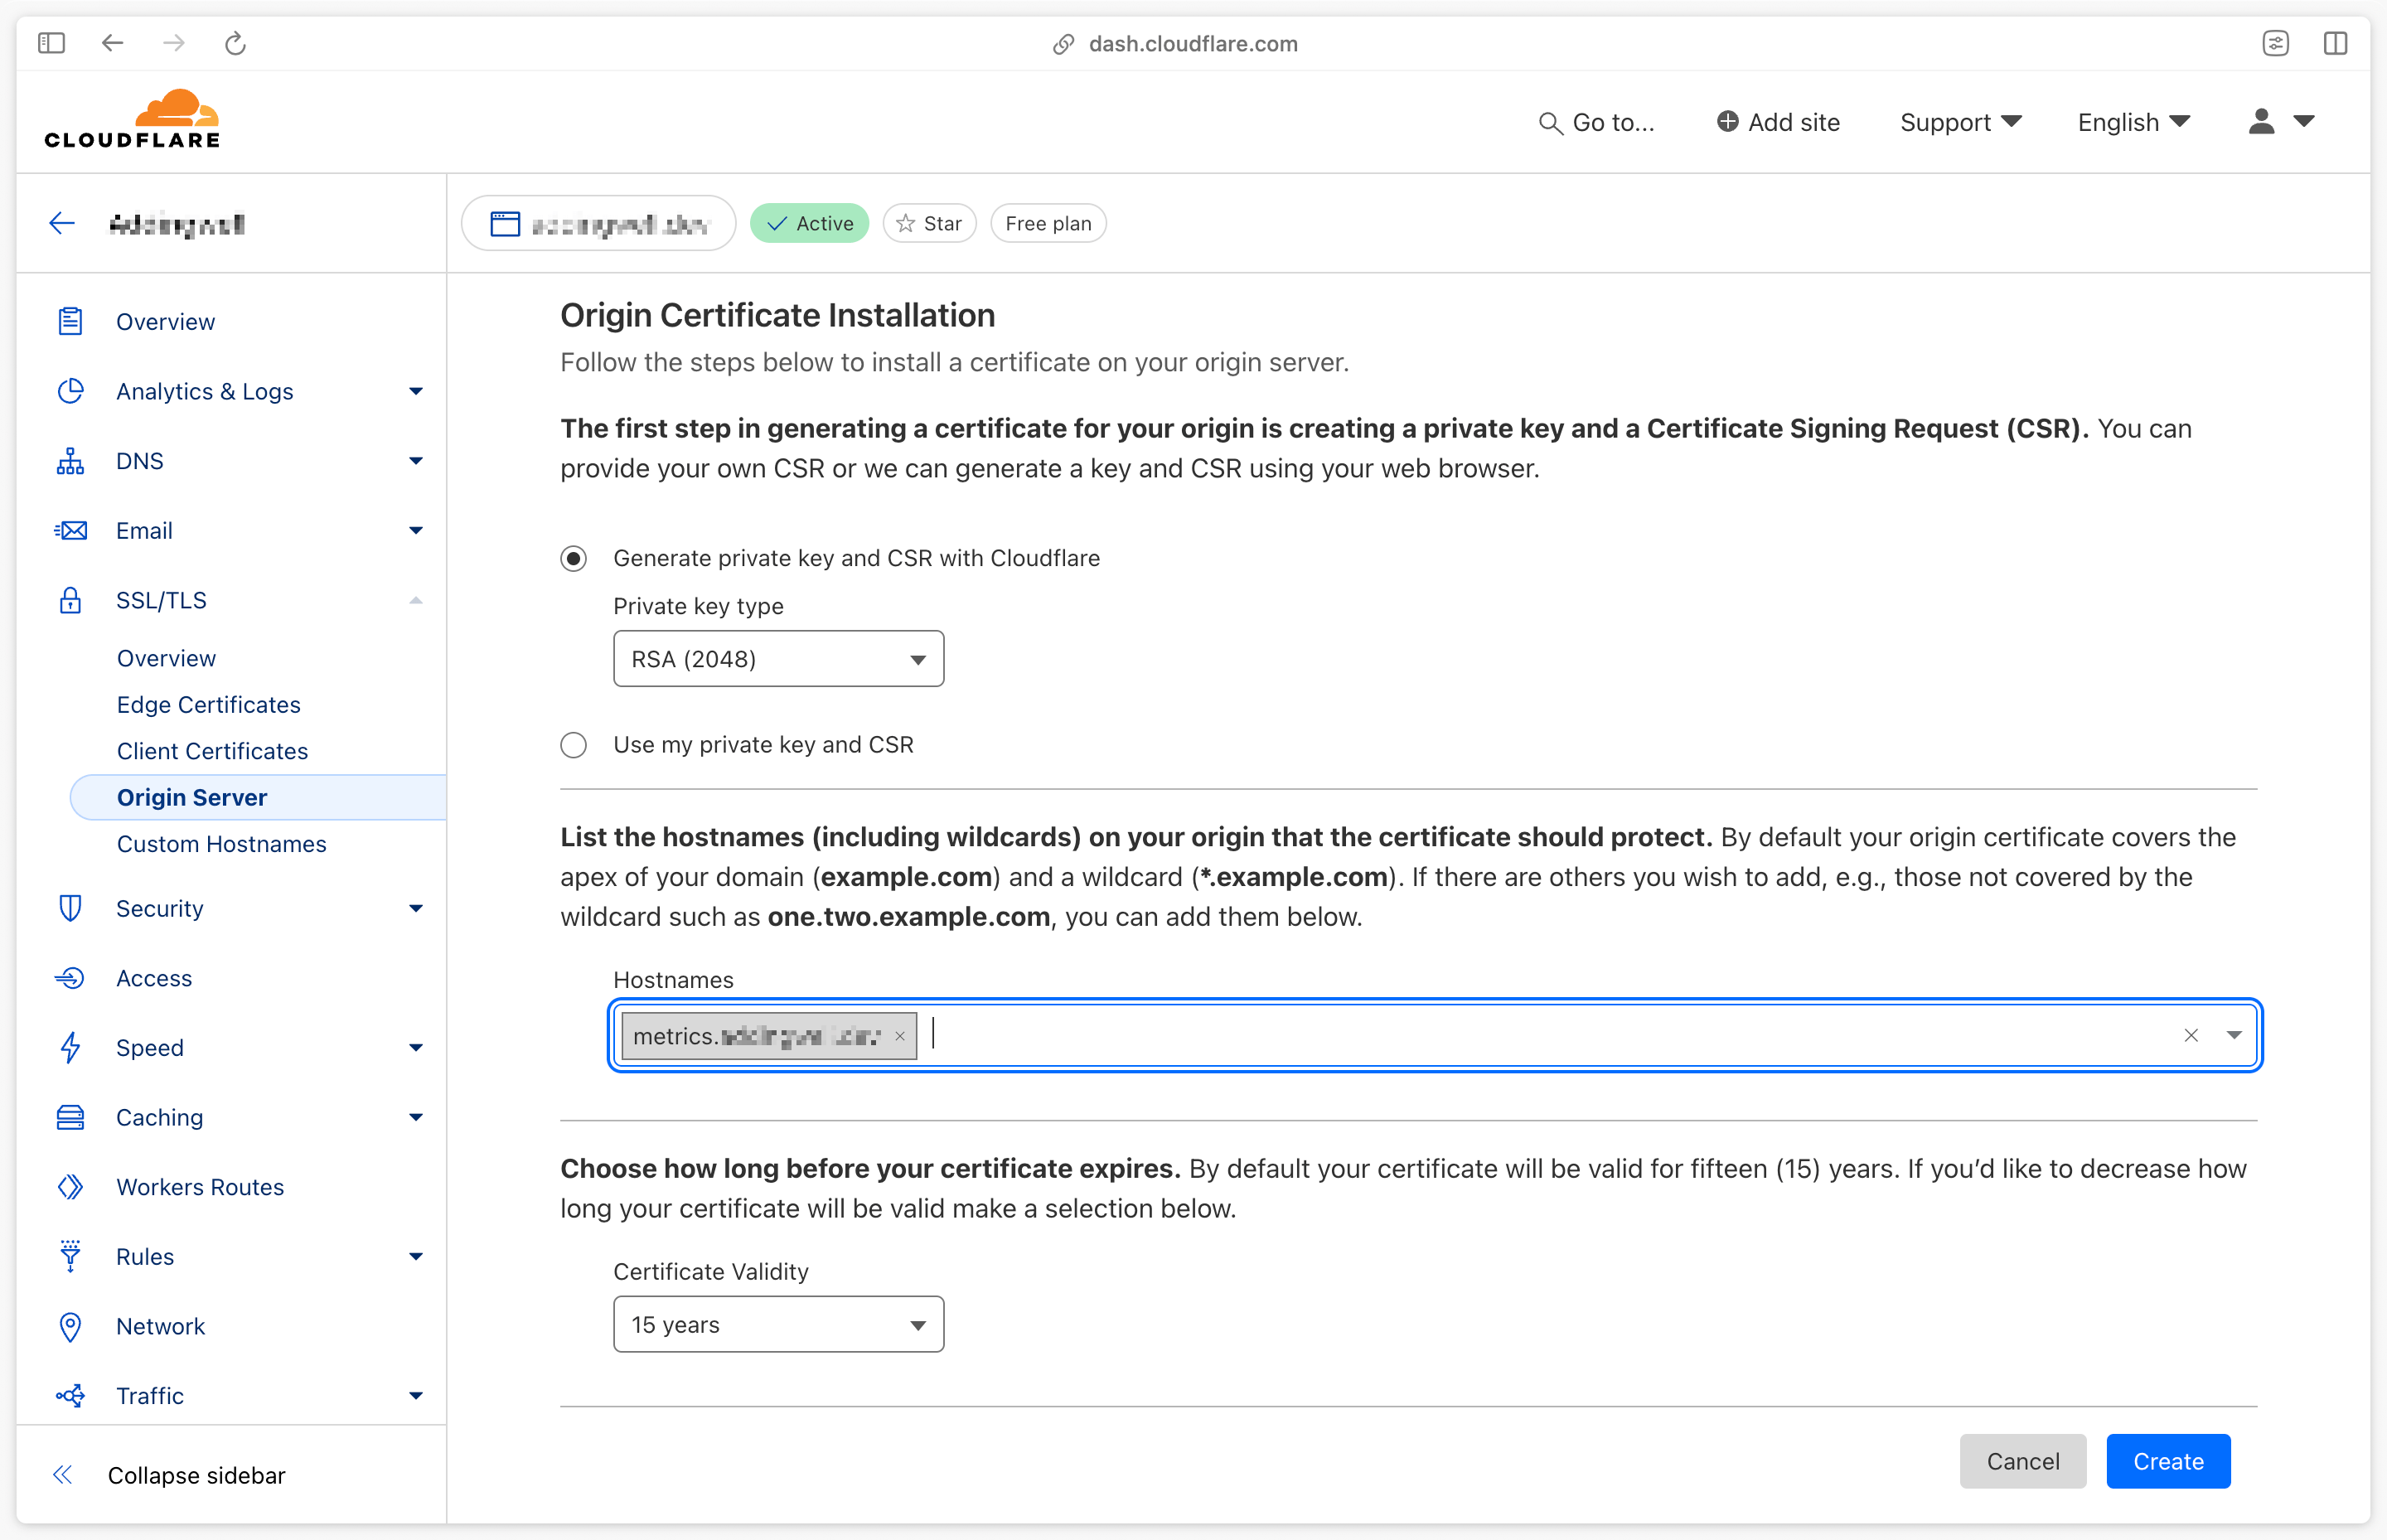Toggle the Star button for this site
Image resolution: width=2387 pixels, height=1540 pixels.
point(932,223)
